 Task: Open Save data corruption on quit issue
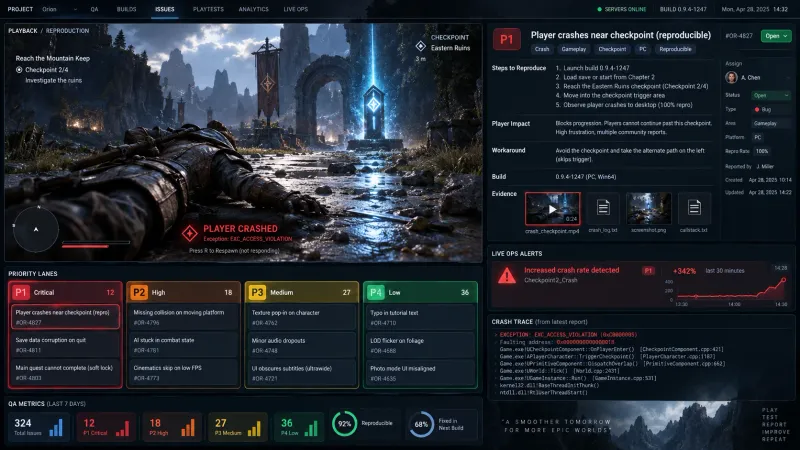65,345
